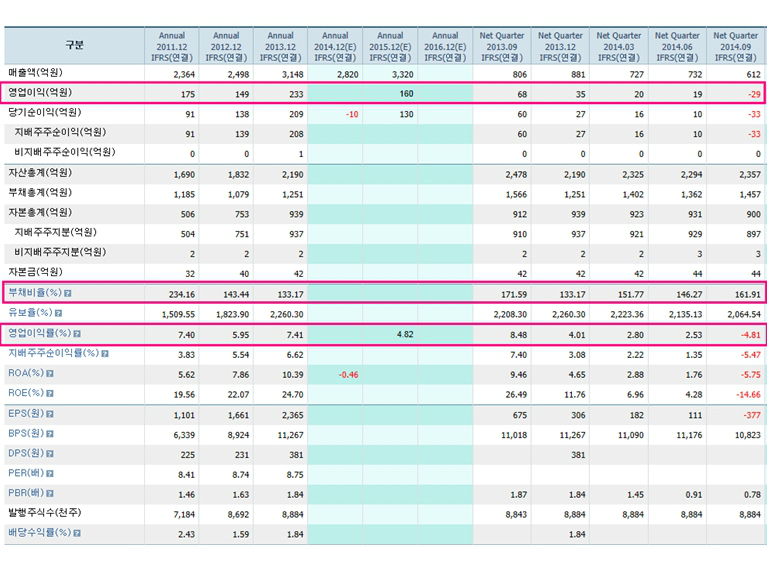Image resolution: width=767 pixels, height=565 pixels.
Task: Select the Annual 2015.12(E) column header
Action: 390,46
